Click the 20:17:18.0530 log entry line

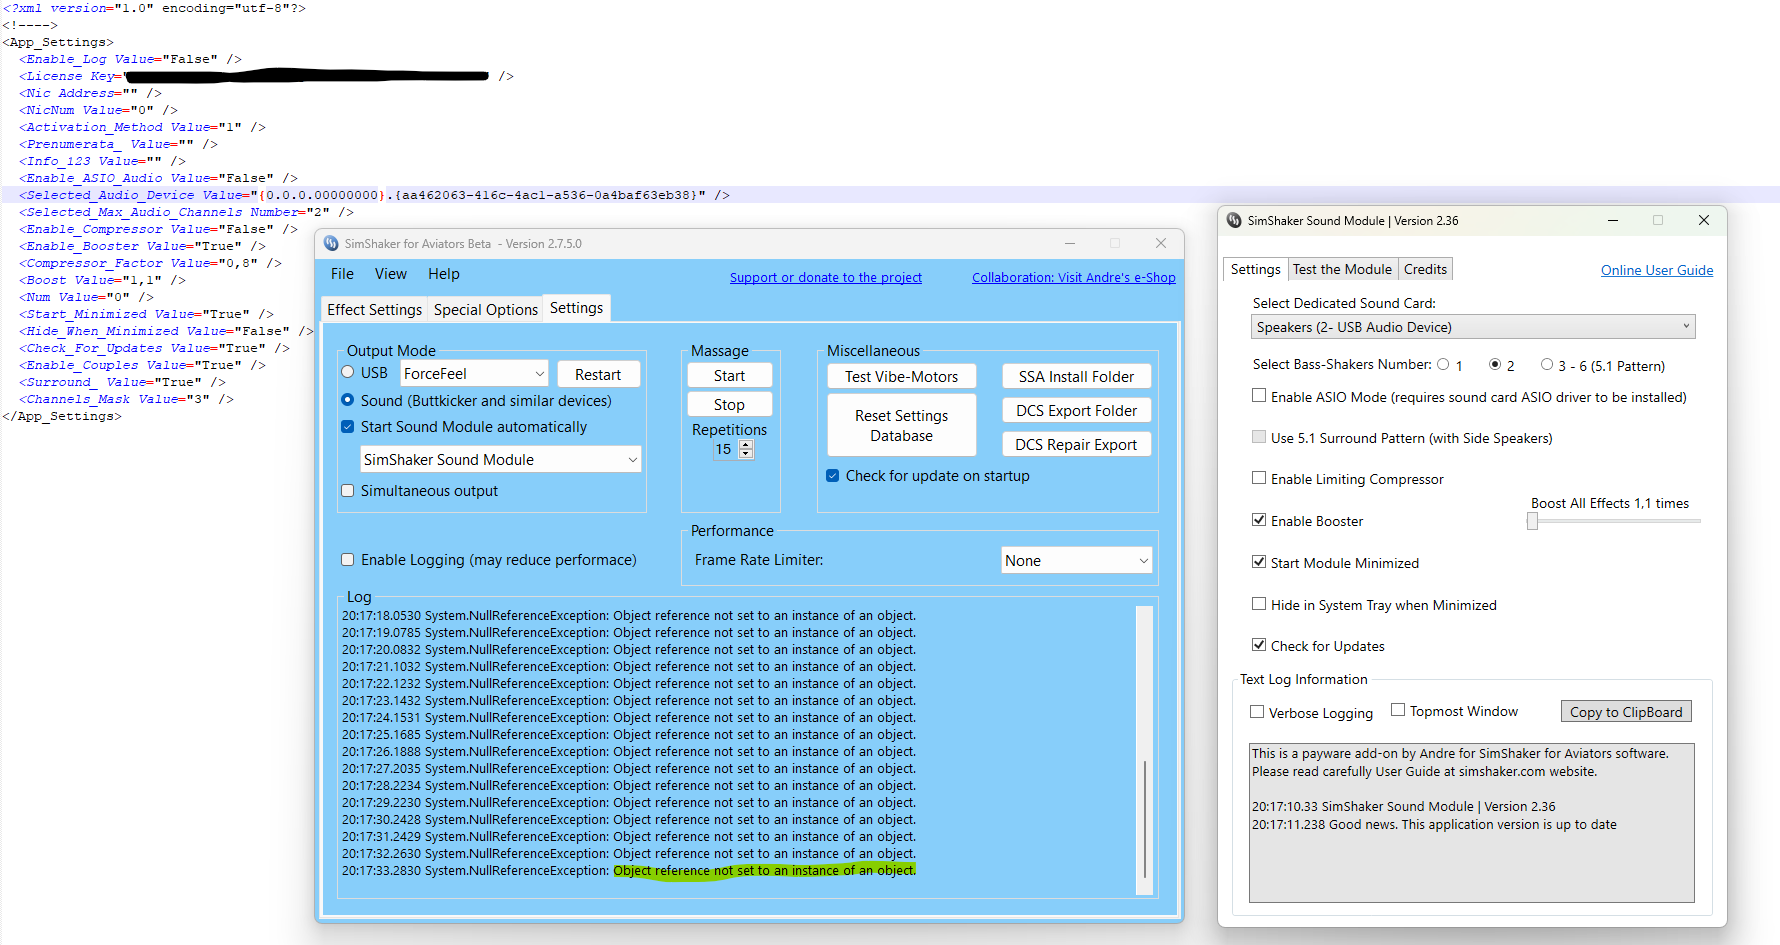tap(629, 616)
